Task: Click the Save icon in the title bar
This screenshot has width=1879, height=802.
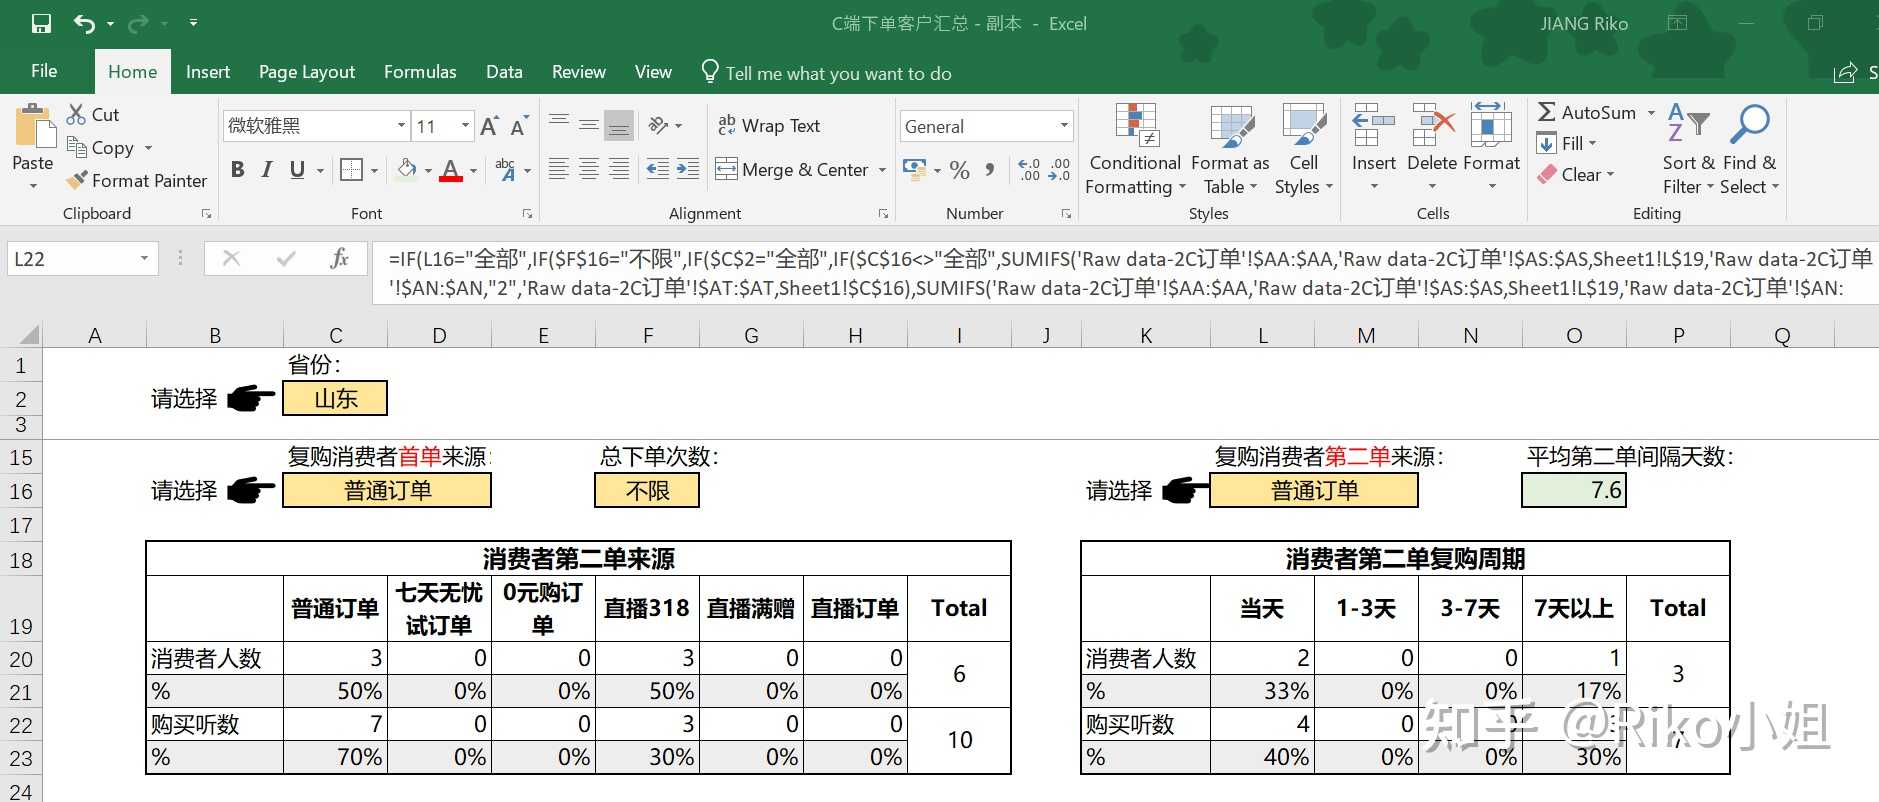Action: 41,23
